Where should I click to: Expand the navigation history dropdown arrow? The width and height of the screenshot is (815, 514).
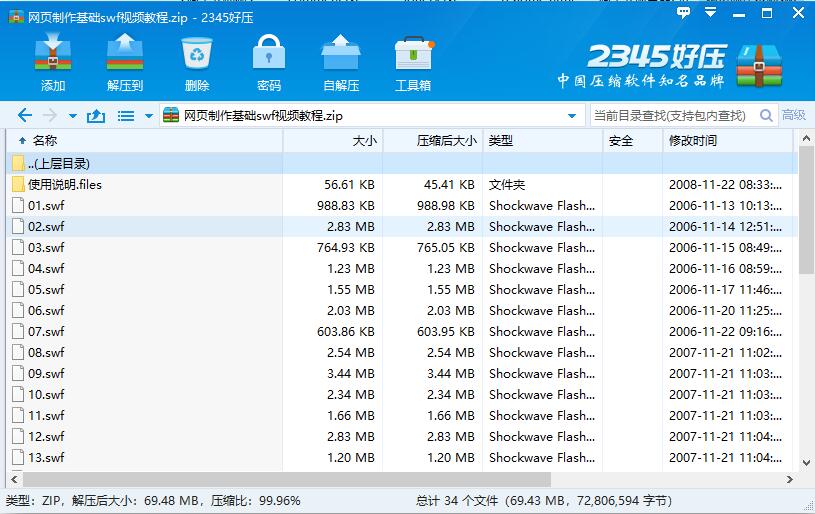[73, 116]
